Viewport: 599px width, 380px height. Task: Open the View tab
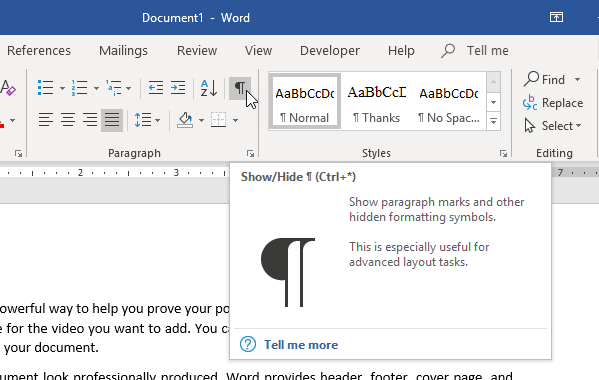(259, 50)
